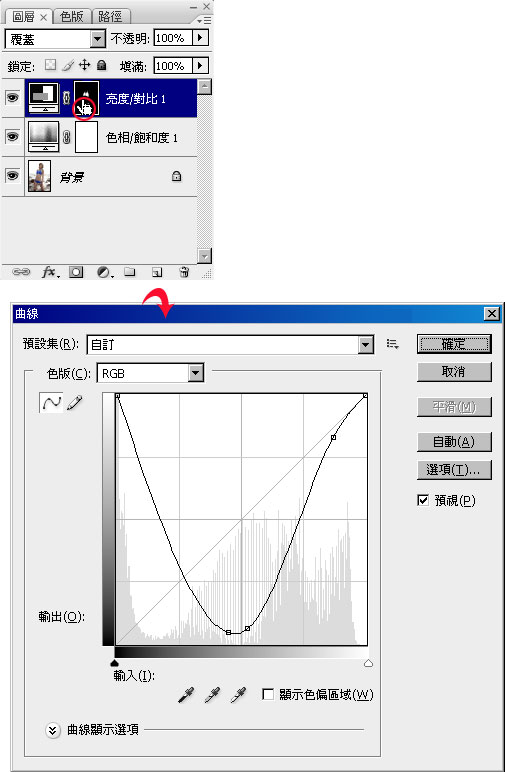Create new adjustment layer icon
This screenshot has width=505, height=772.
coord(104,272)
